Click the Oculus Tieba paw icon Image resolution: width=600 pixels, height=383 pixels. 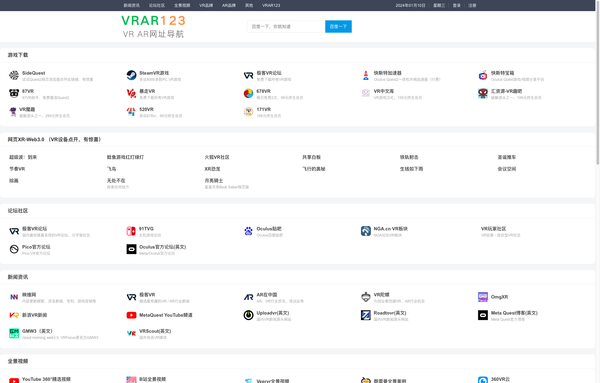click(248, 231)
